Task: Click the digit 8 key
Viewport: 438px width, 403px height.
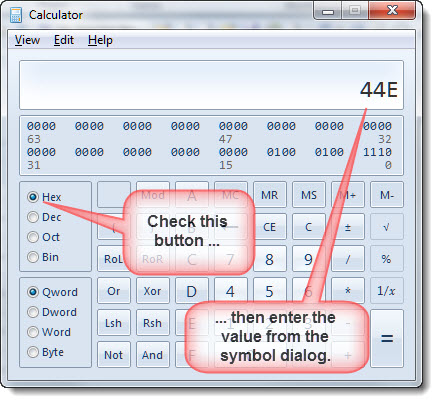Action: click(269, 259)
